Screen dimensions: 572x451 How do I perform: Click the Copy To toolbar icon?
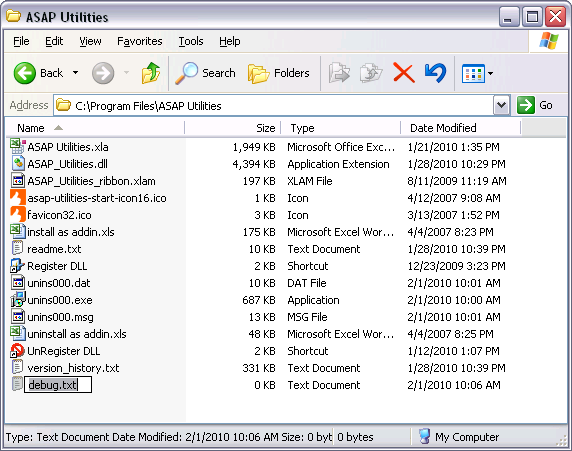pos(371,73)
